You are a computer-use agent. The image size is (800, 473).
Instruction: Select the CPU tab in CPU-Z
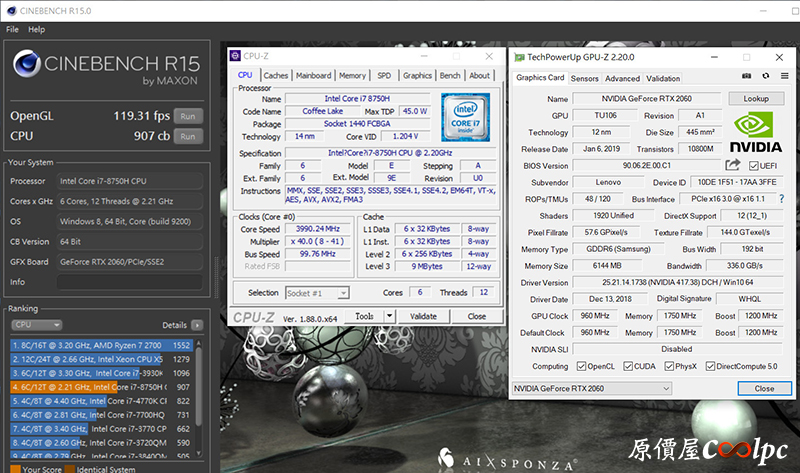coord(245,75)
